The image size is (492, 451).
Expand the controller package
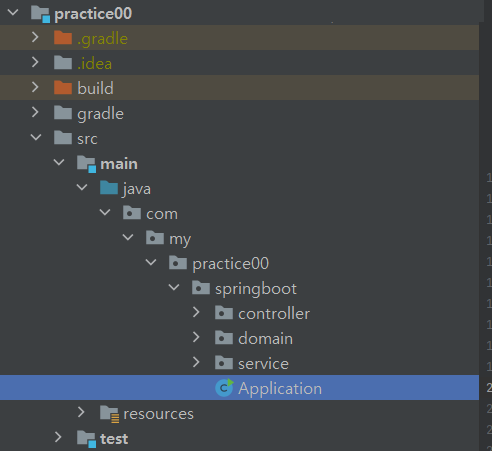tap(196, 312)
